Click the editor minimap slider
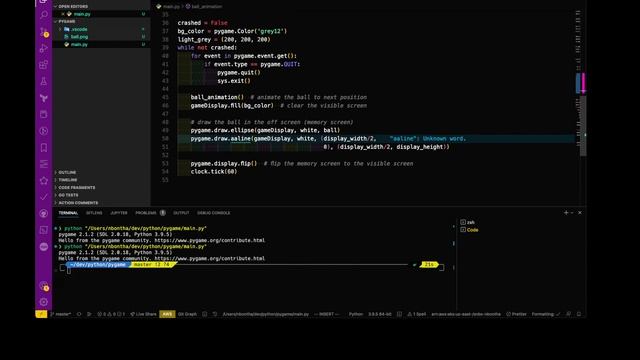The width and height of the screenshot is (640, 360). (x=578, y=82)
